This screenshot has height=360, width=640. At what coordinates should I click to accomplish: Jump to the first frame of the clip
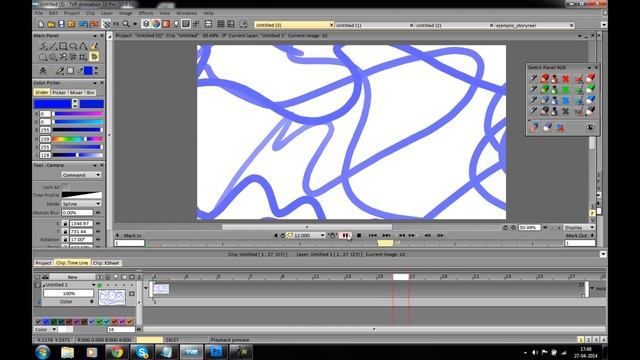pos(373,236)
